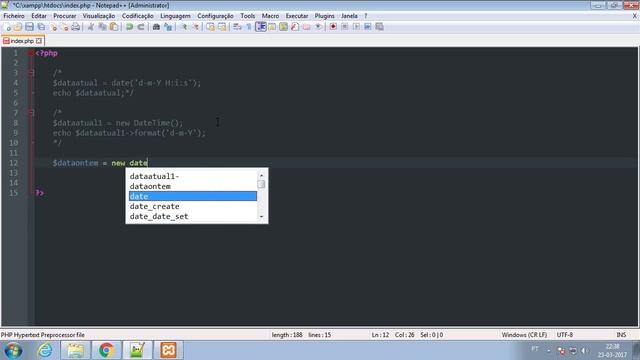The image size is (640, 360).
Task: Click the macro Playback toolbar icon
Action: point(356,27)
